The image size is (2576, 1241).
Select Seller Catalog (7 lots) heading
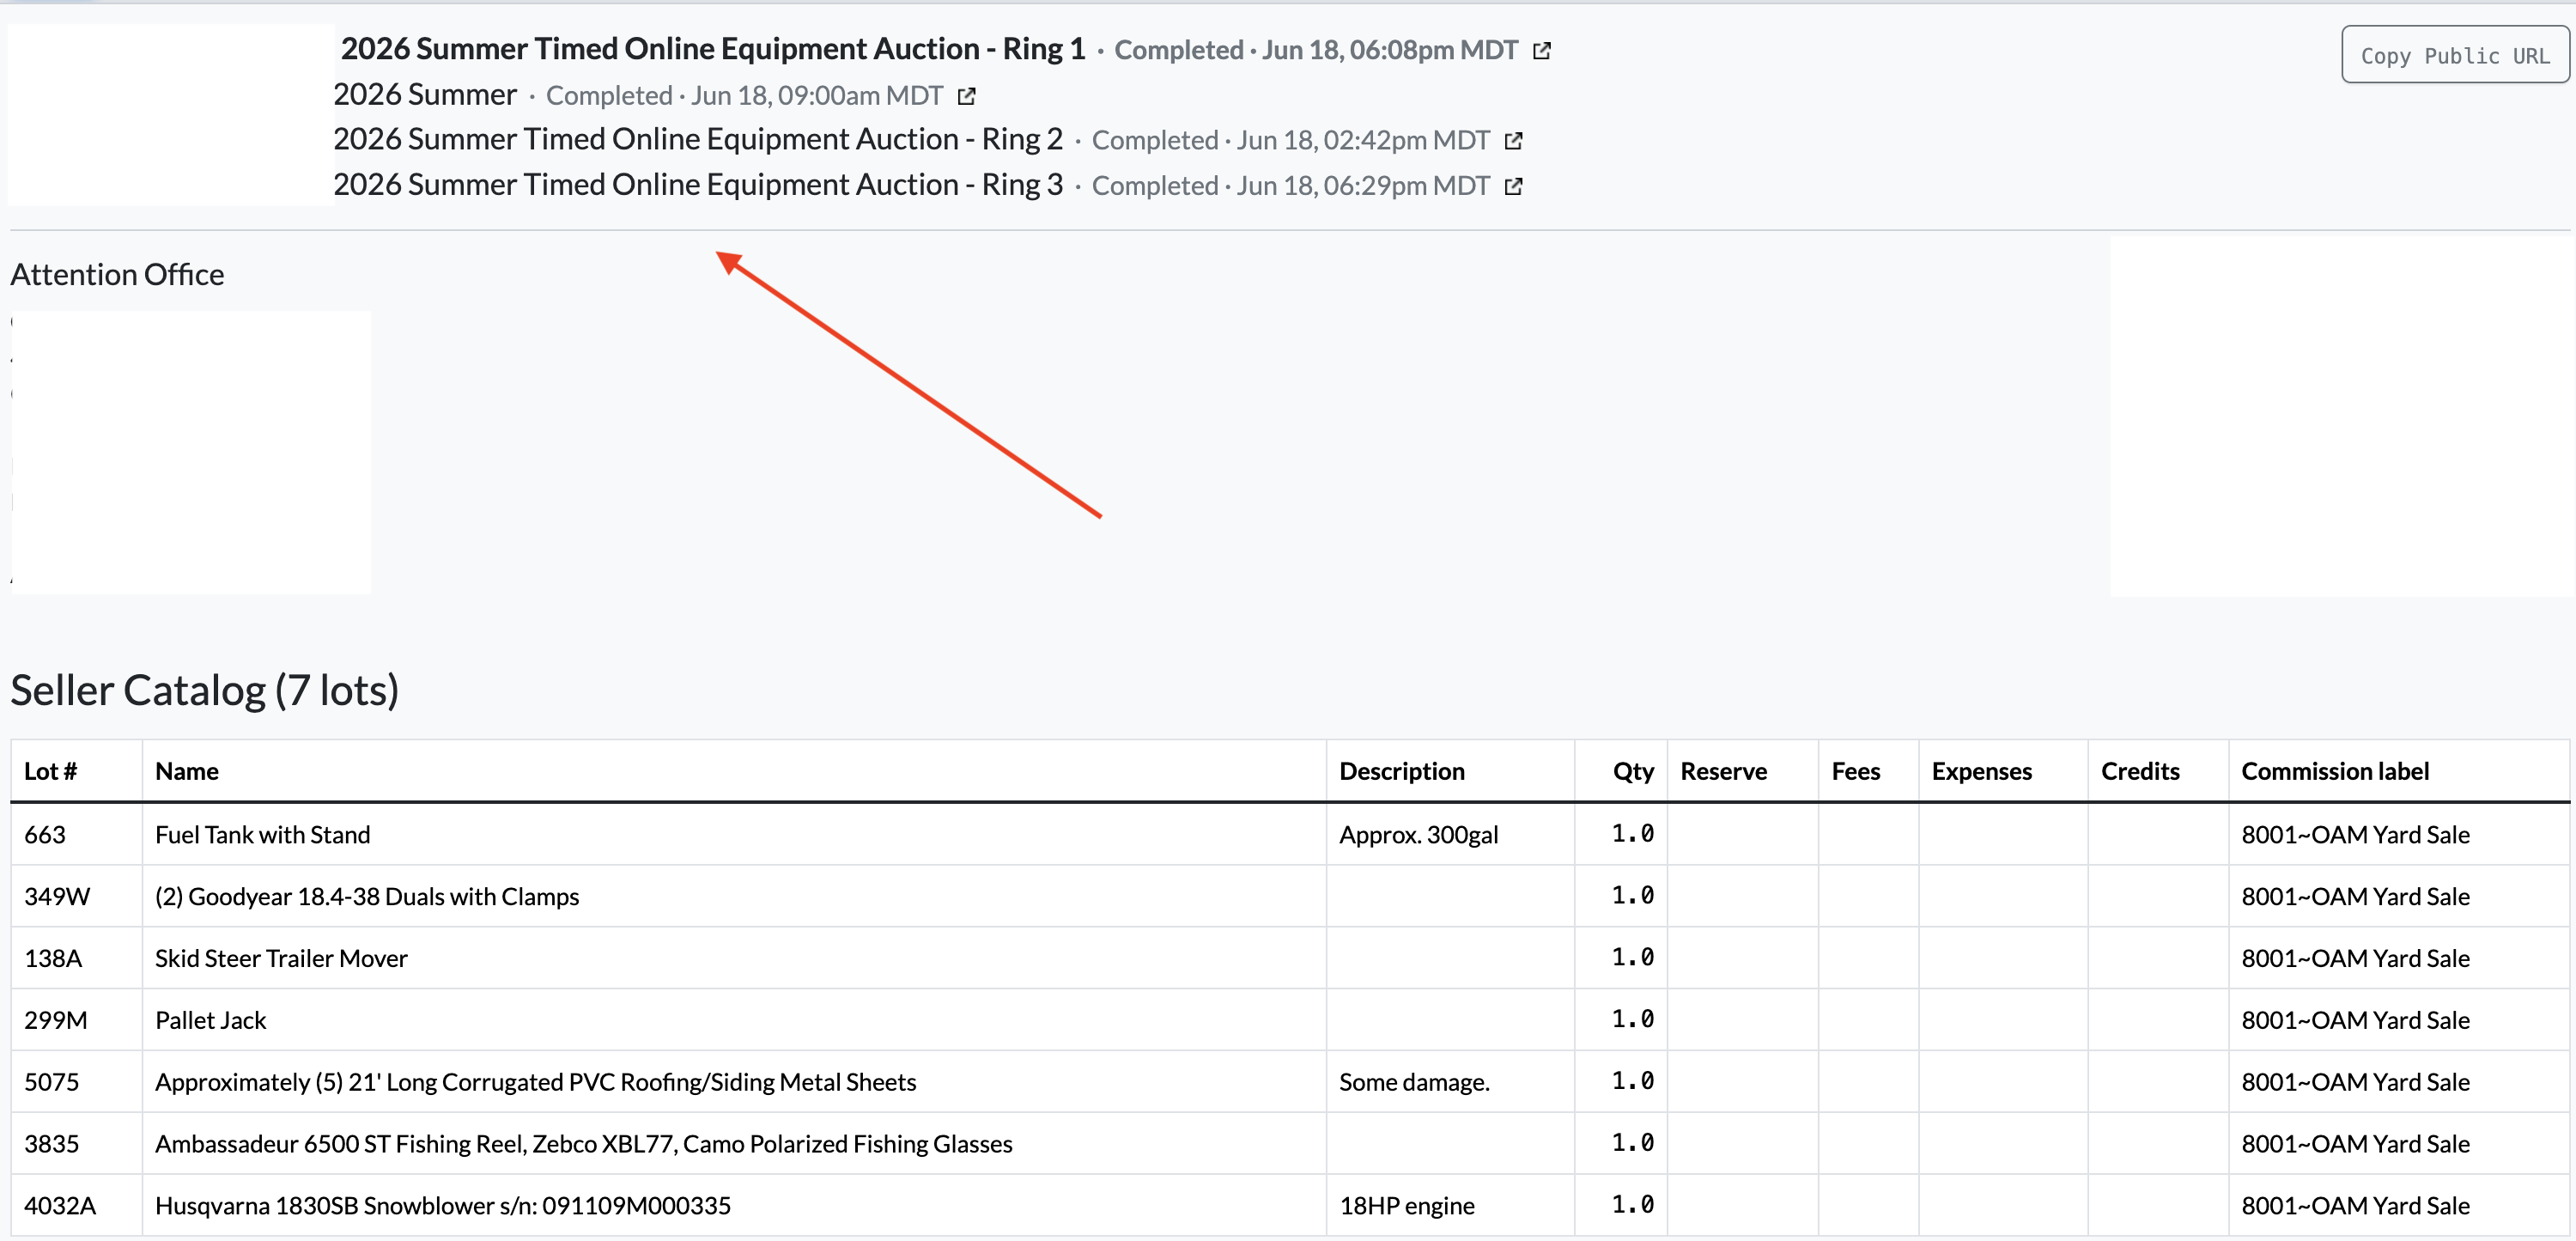point(205,691)
